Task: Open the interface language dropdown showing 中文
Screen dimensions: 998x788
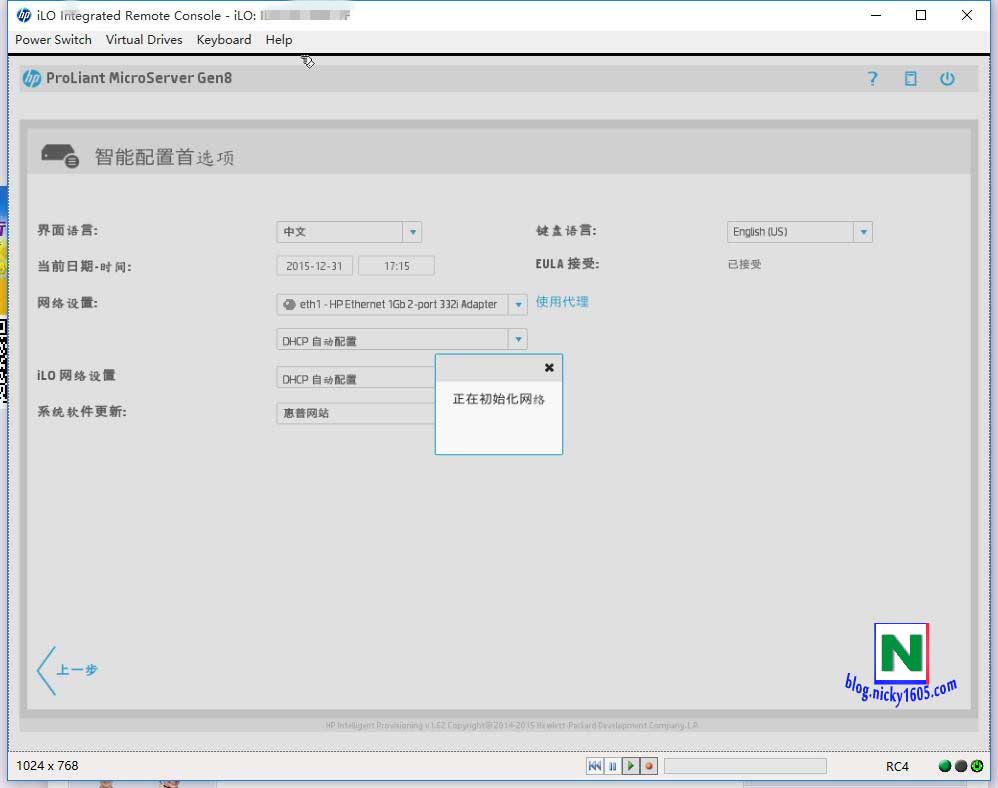Action: tap(349, 232)
